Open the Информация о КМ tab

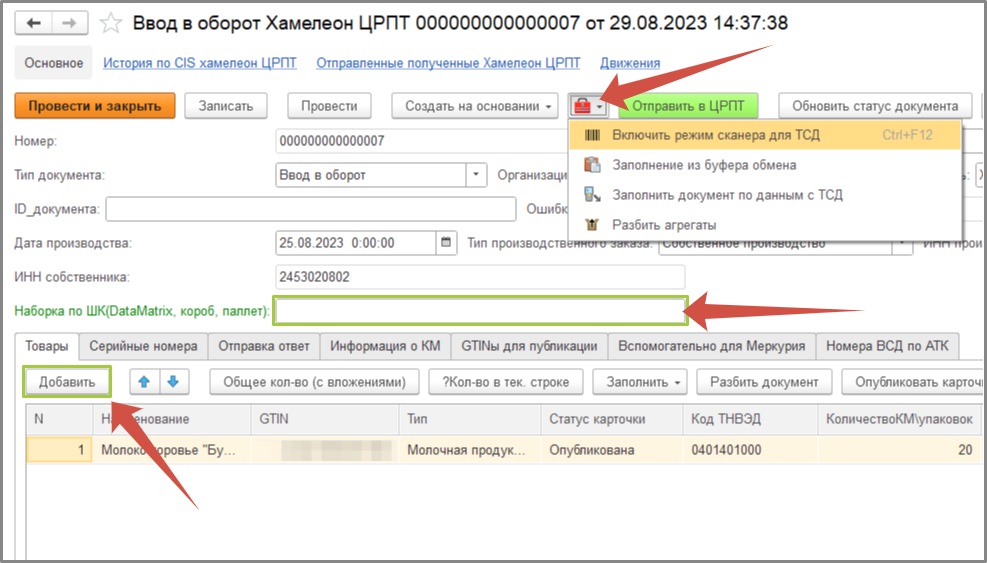[x=385, y=346]
